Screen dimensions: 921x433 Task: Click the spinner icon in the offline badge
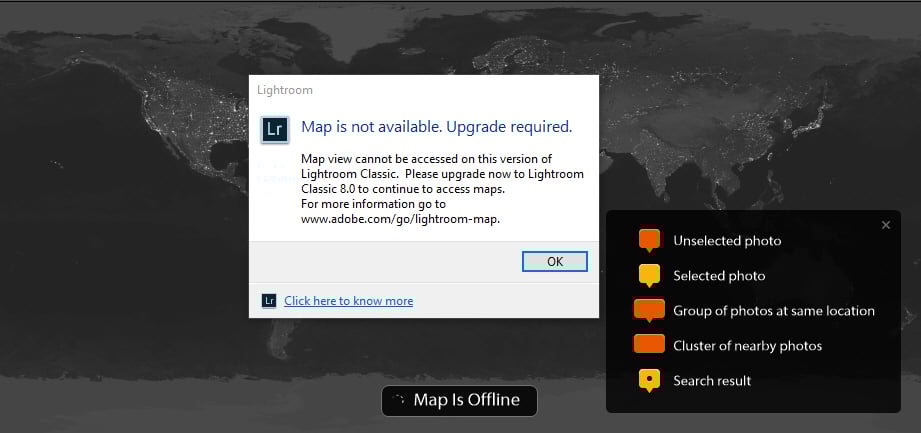[x=399, y=400]
